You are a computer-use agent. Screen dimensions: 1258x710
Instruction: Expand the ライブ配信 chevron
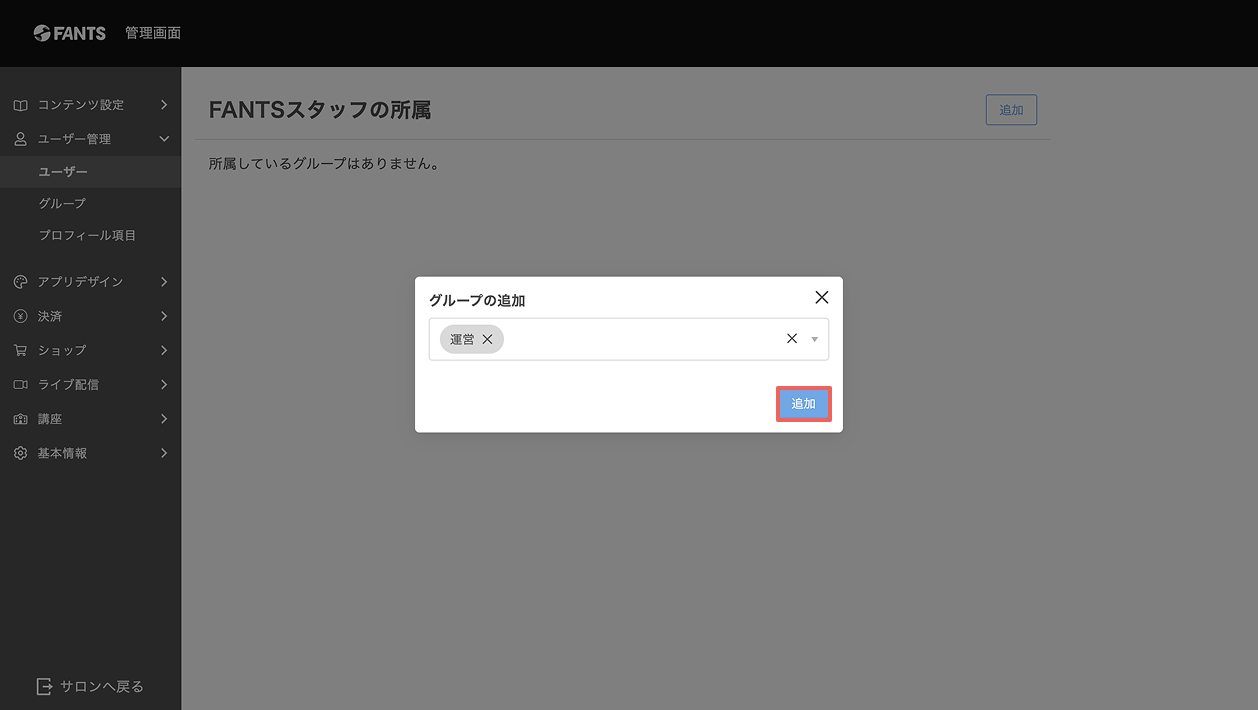[164, 385]
